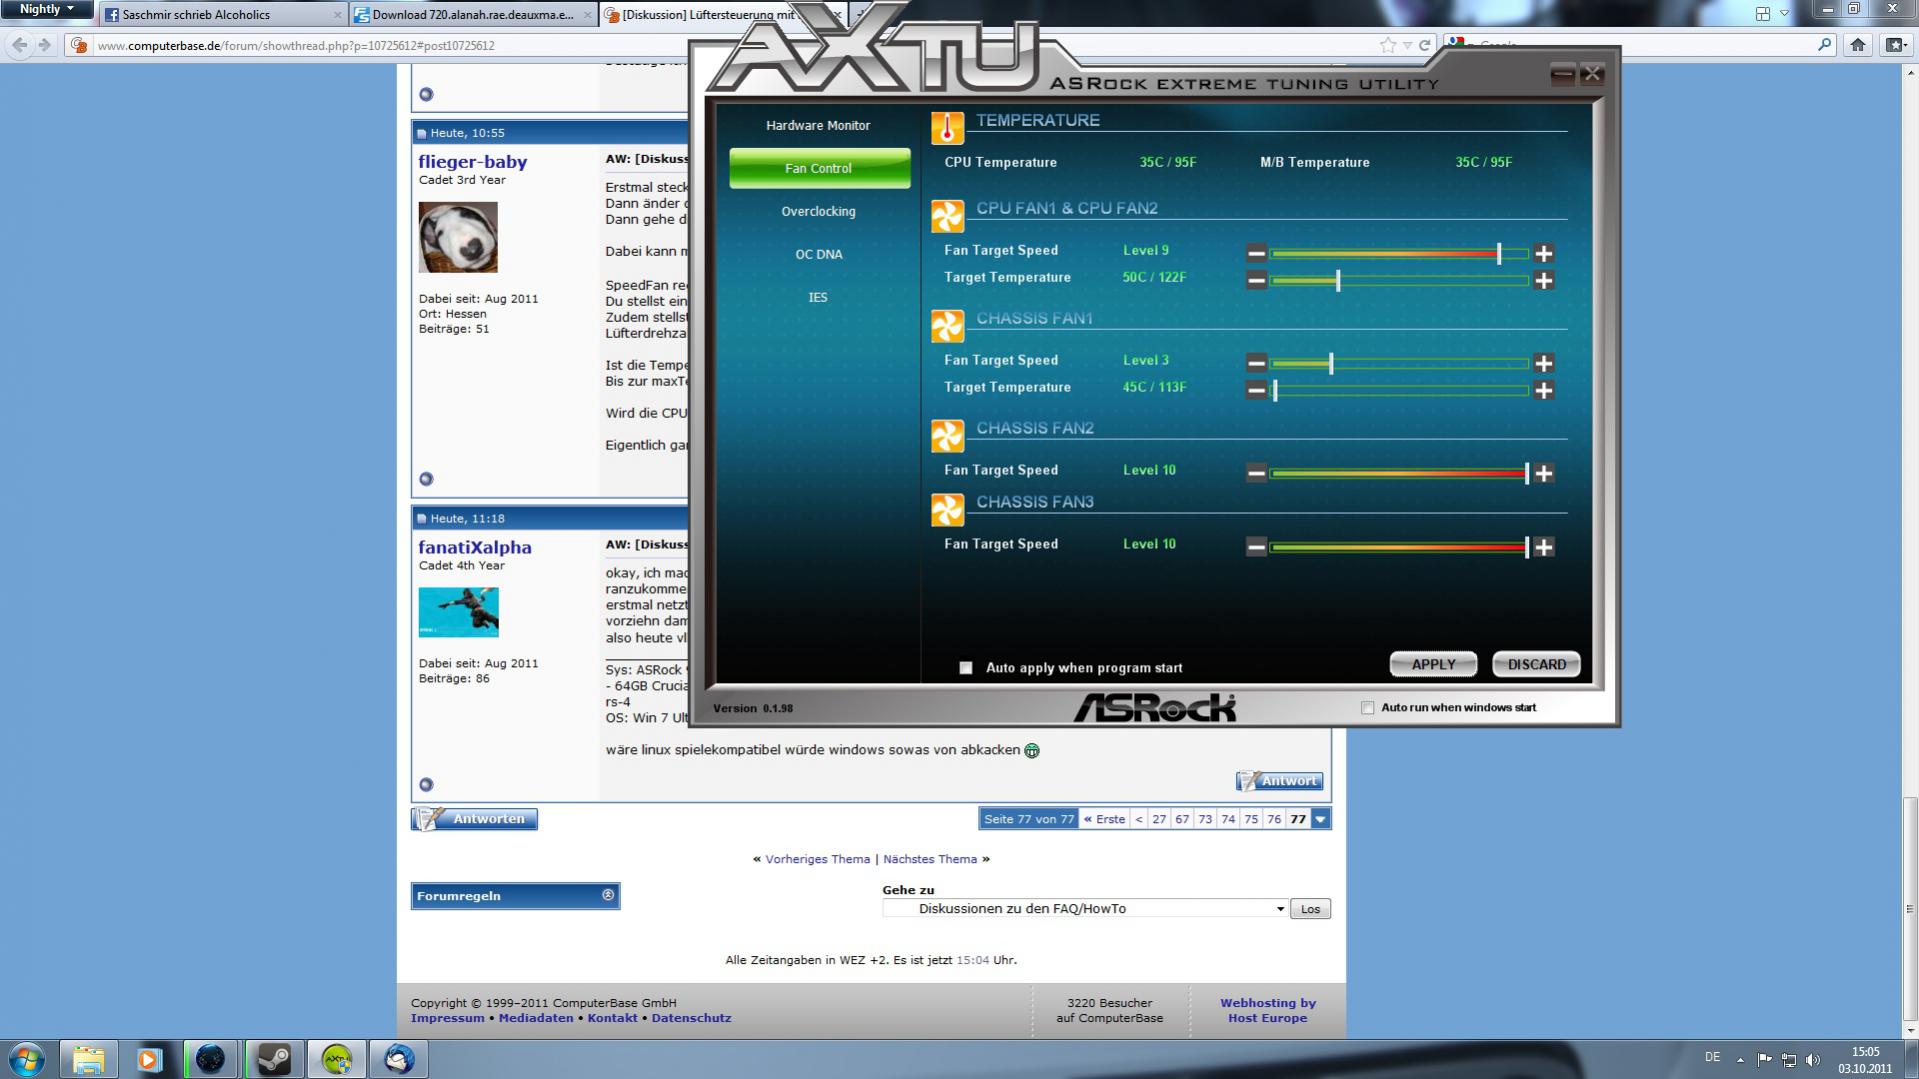Decrease CPU fan target speed with minus
Image resolution: width=1919 pixels, height=1079 pixels.
pyautogui.click(x=1256, y=253)
